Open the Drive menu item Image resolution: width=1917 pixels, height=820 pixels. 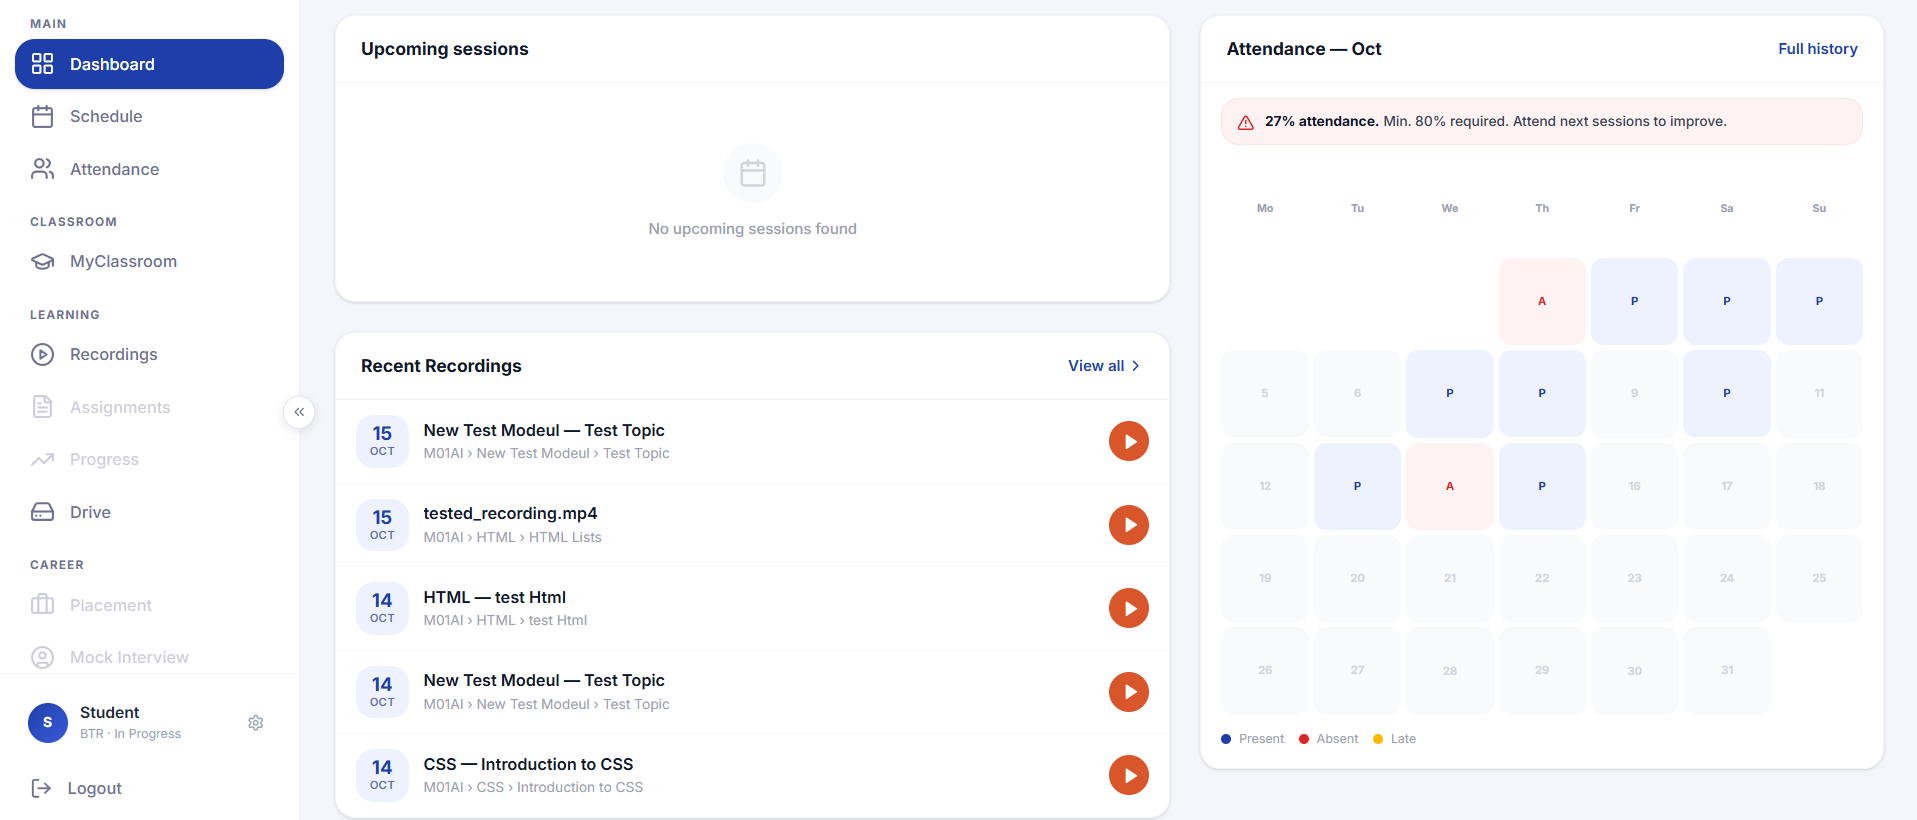(149, 512)
